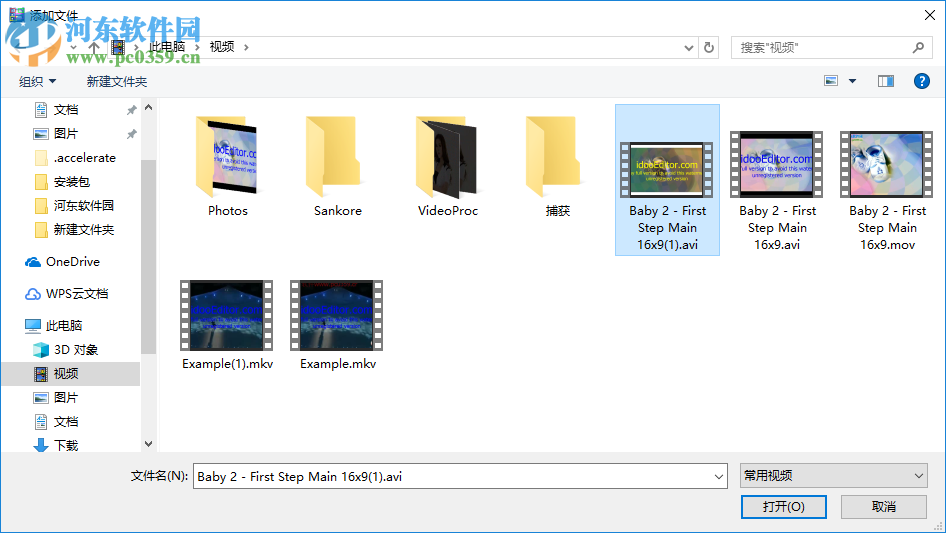Click 视频 in the address breadcrumb
The image size is (946, 533).
222,47
